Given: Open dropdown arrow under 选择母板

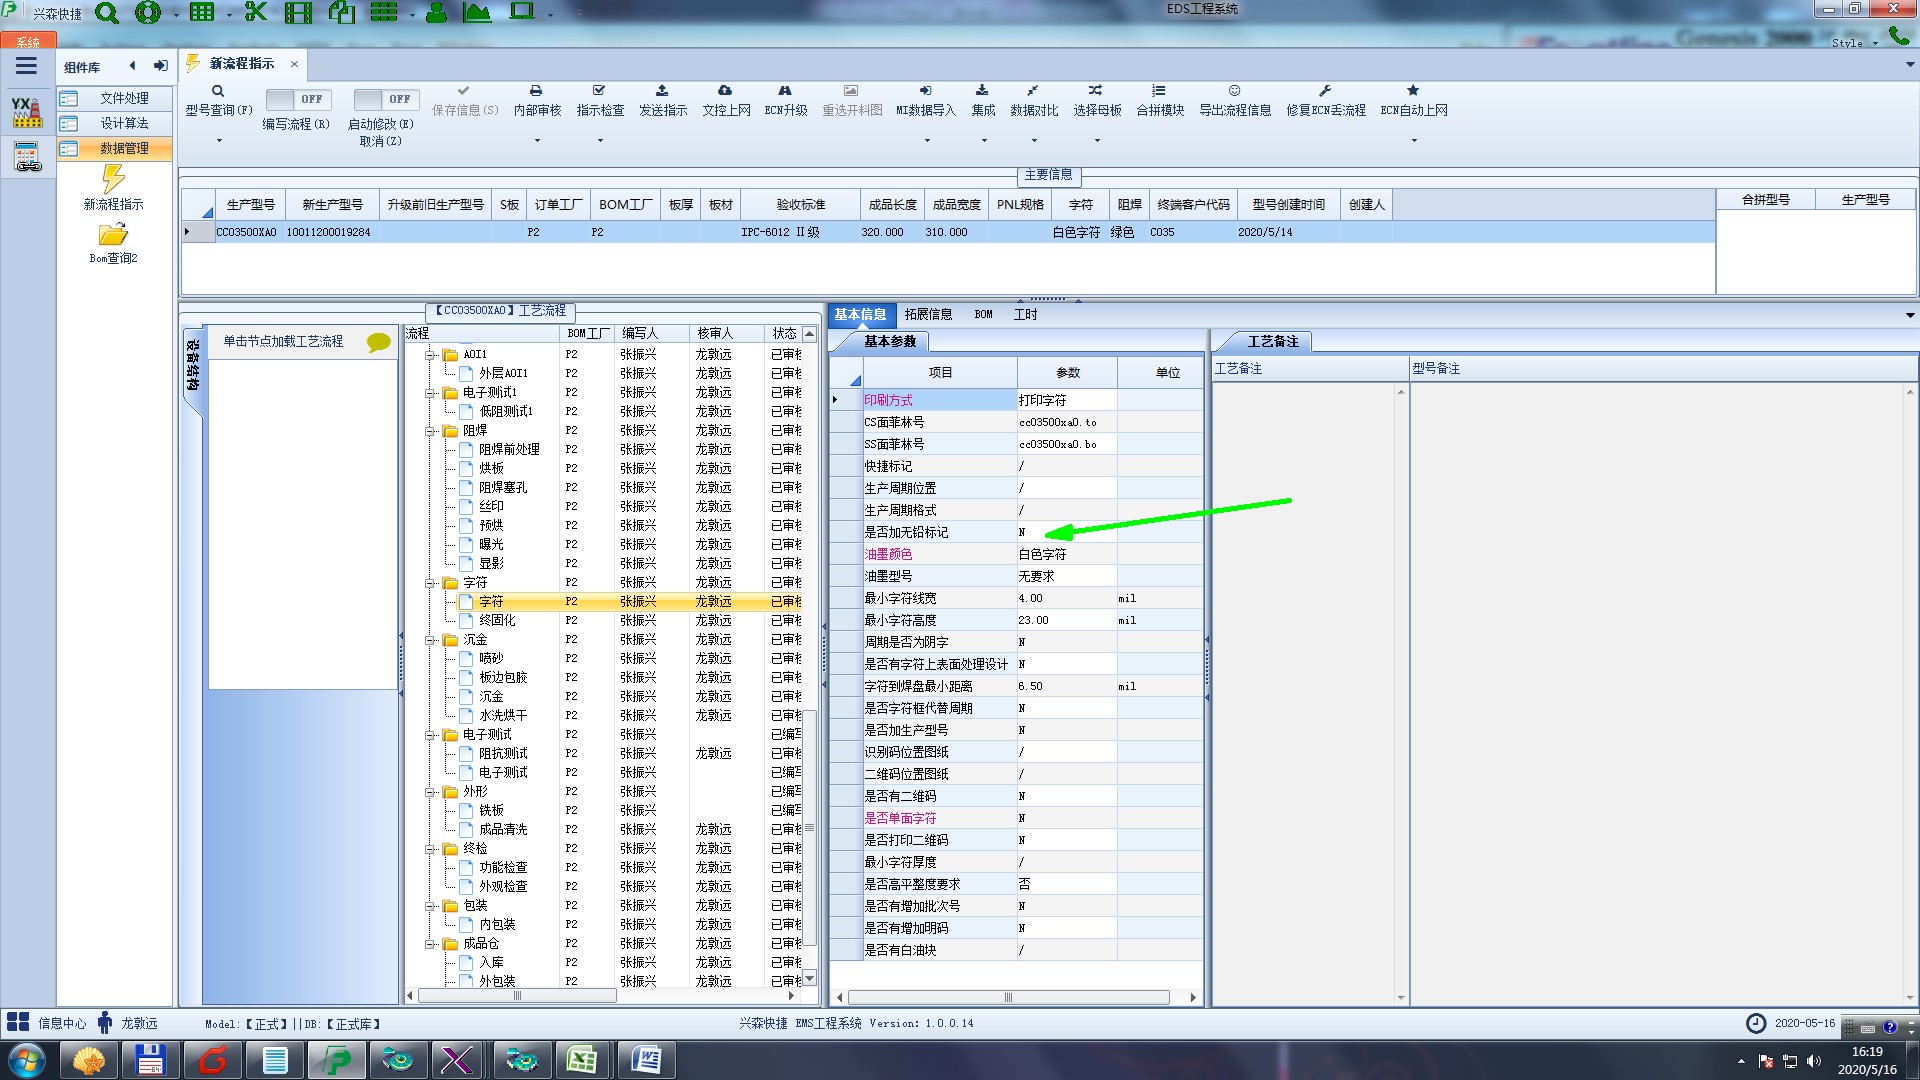Looking at the screenshot, I should (x=1097, y=140).
